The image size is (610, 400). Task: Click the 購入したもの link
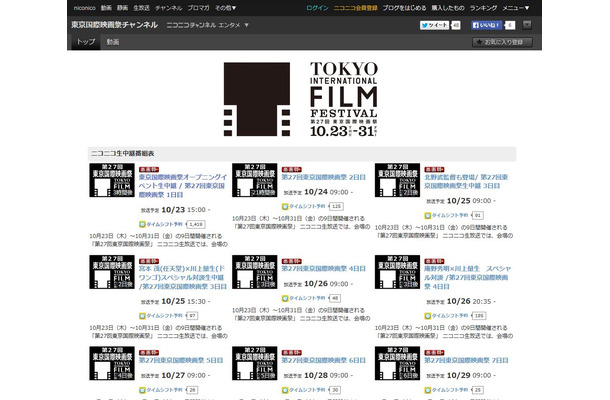pyautogui.click(x=448, y=8)
